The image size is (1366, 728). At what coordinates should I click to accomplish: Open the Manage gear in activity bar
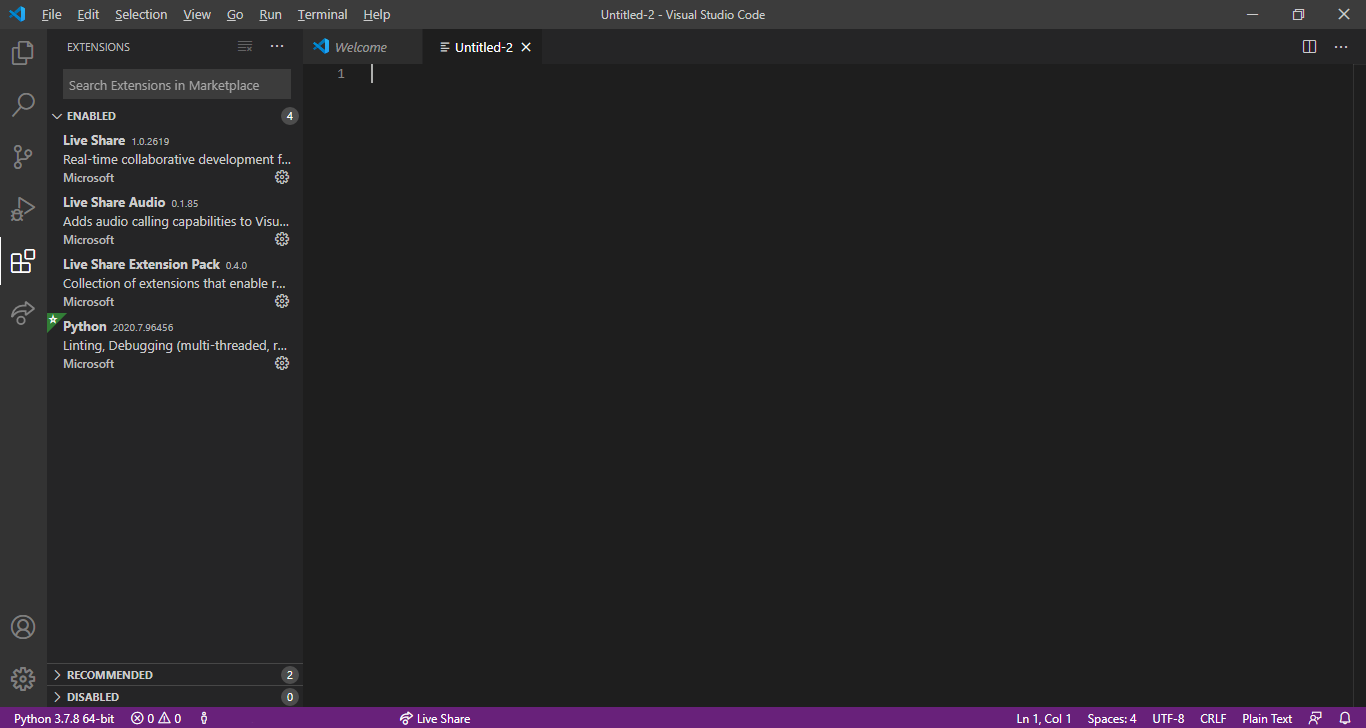(x=23, y=679)
